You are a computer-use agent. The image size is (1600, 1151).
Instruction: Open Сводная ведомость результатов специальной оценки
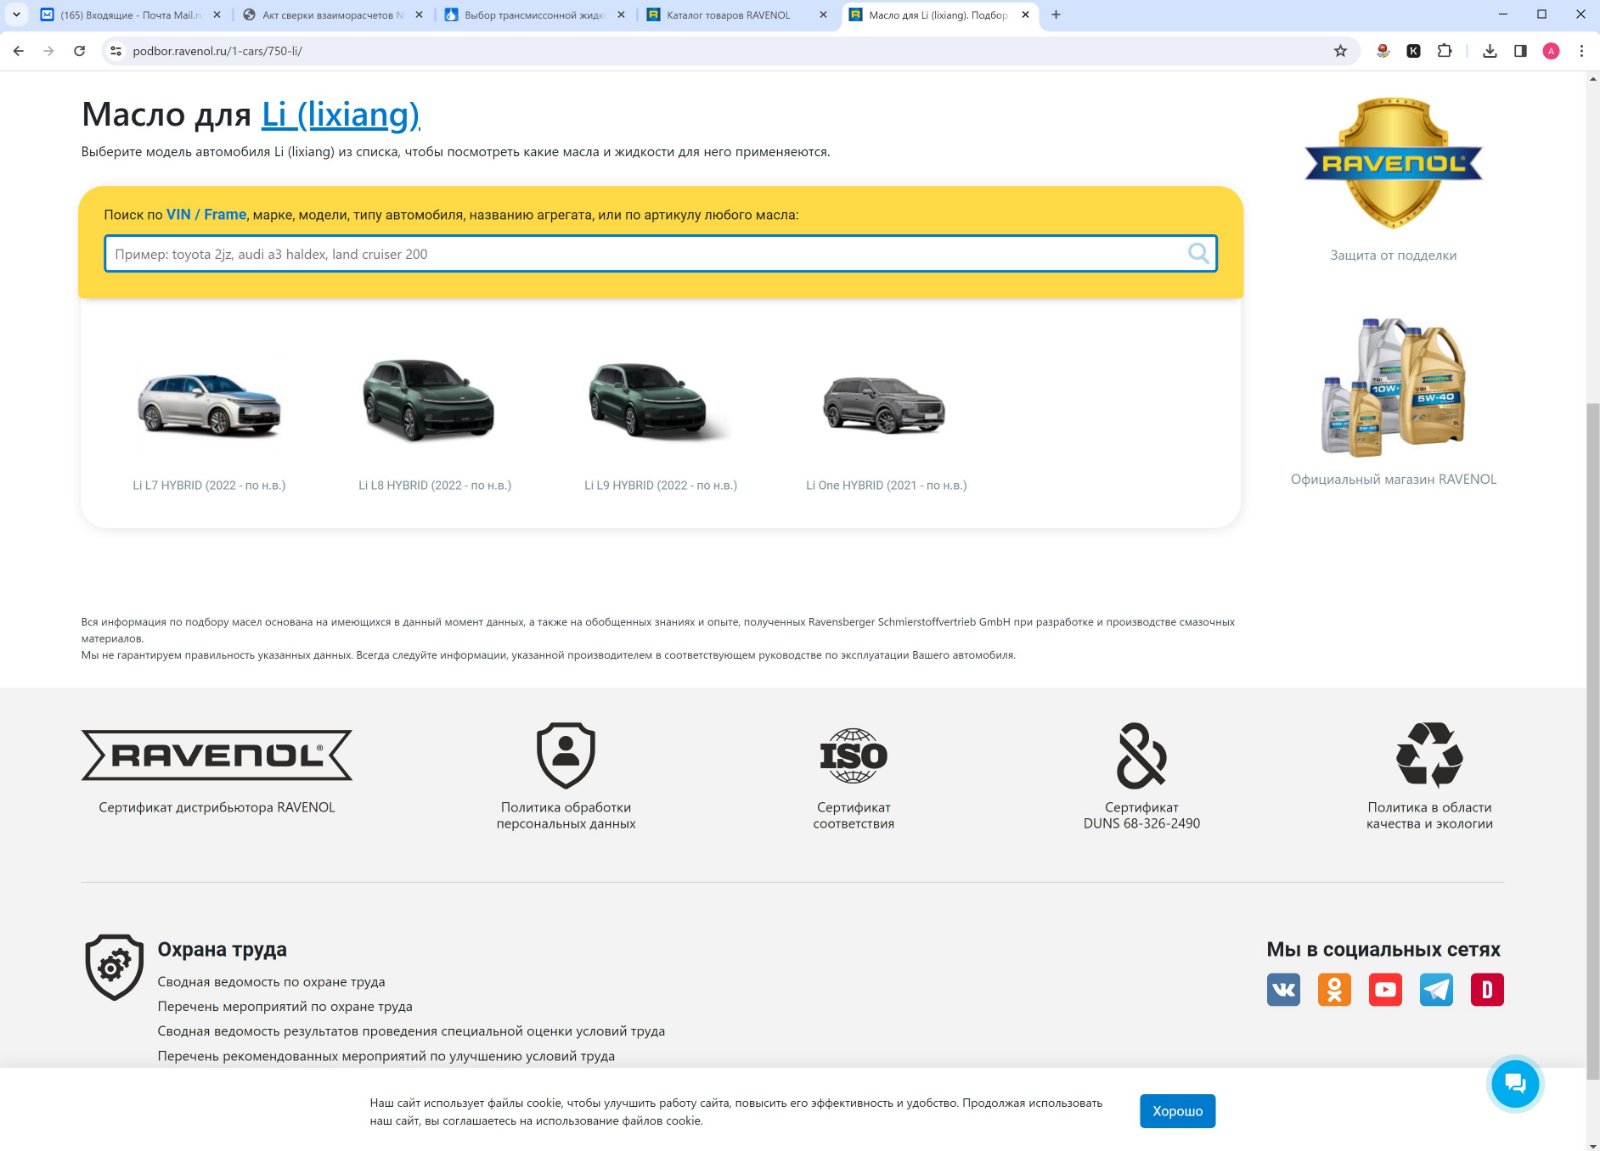coord(411,1031)
